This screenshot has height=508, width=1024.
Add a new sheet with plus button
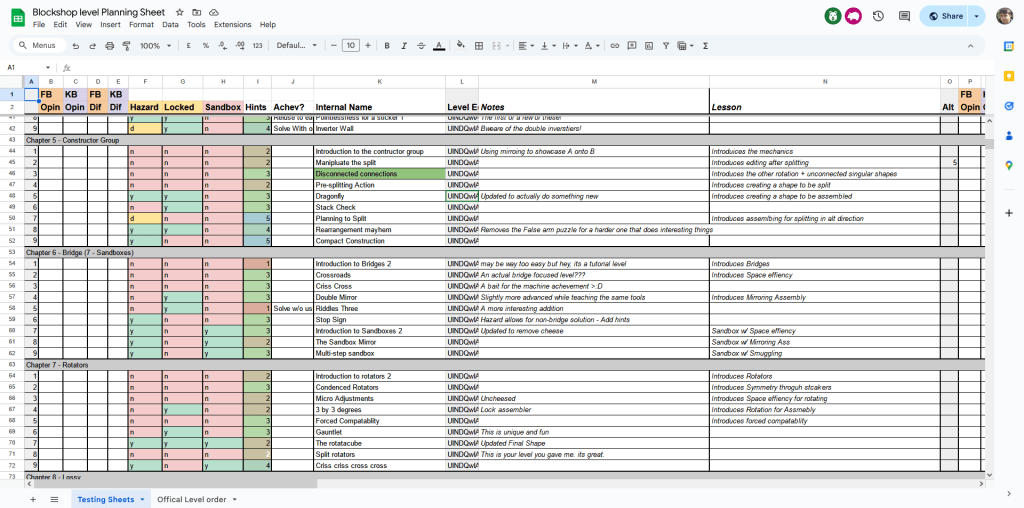(32, 499)
